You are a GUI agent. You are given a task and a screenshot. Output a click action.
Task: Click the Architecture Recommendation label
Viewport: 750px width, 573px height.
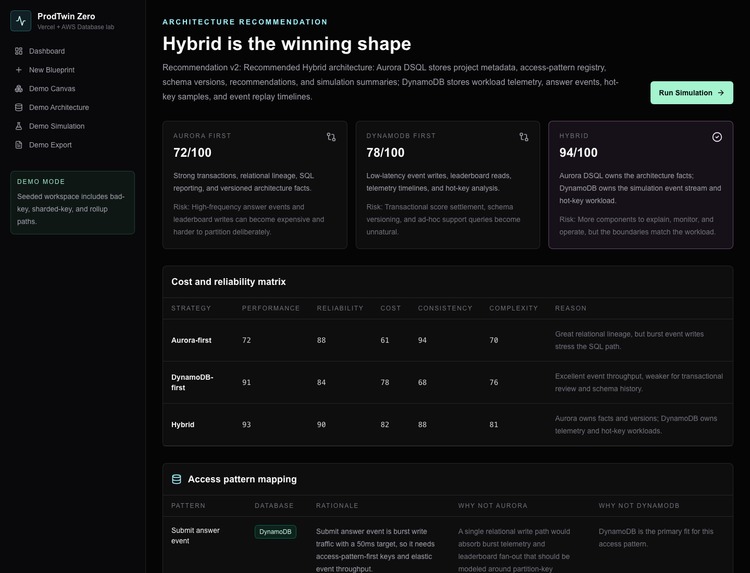click(x=245, y=22)
